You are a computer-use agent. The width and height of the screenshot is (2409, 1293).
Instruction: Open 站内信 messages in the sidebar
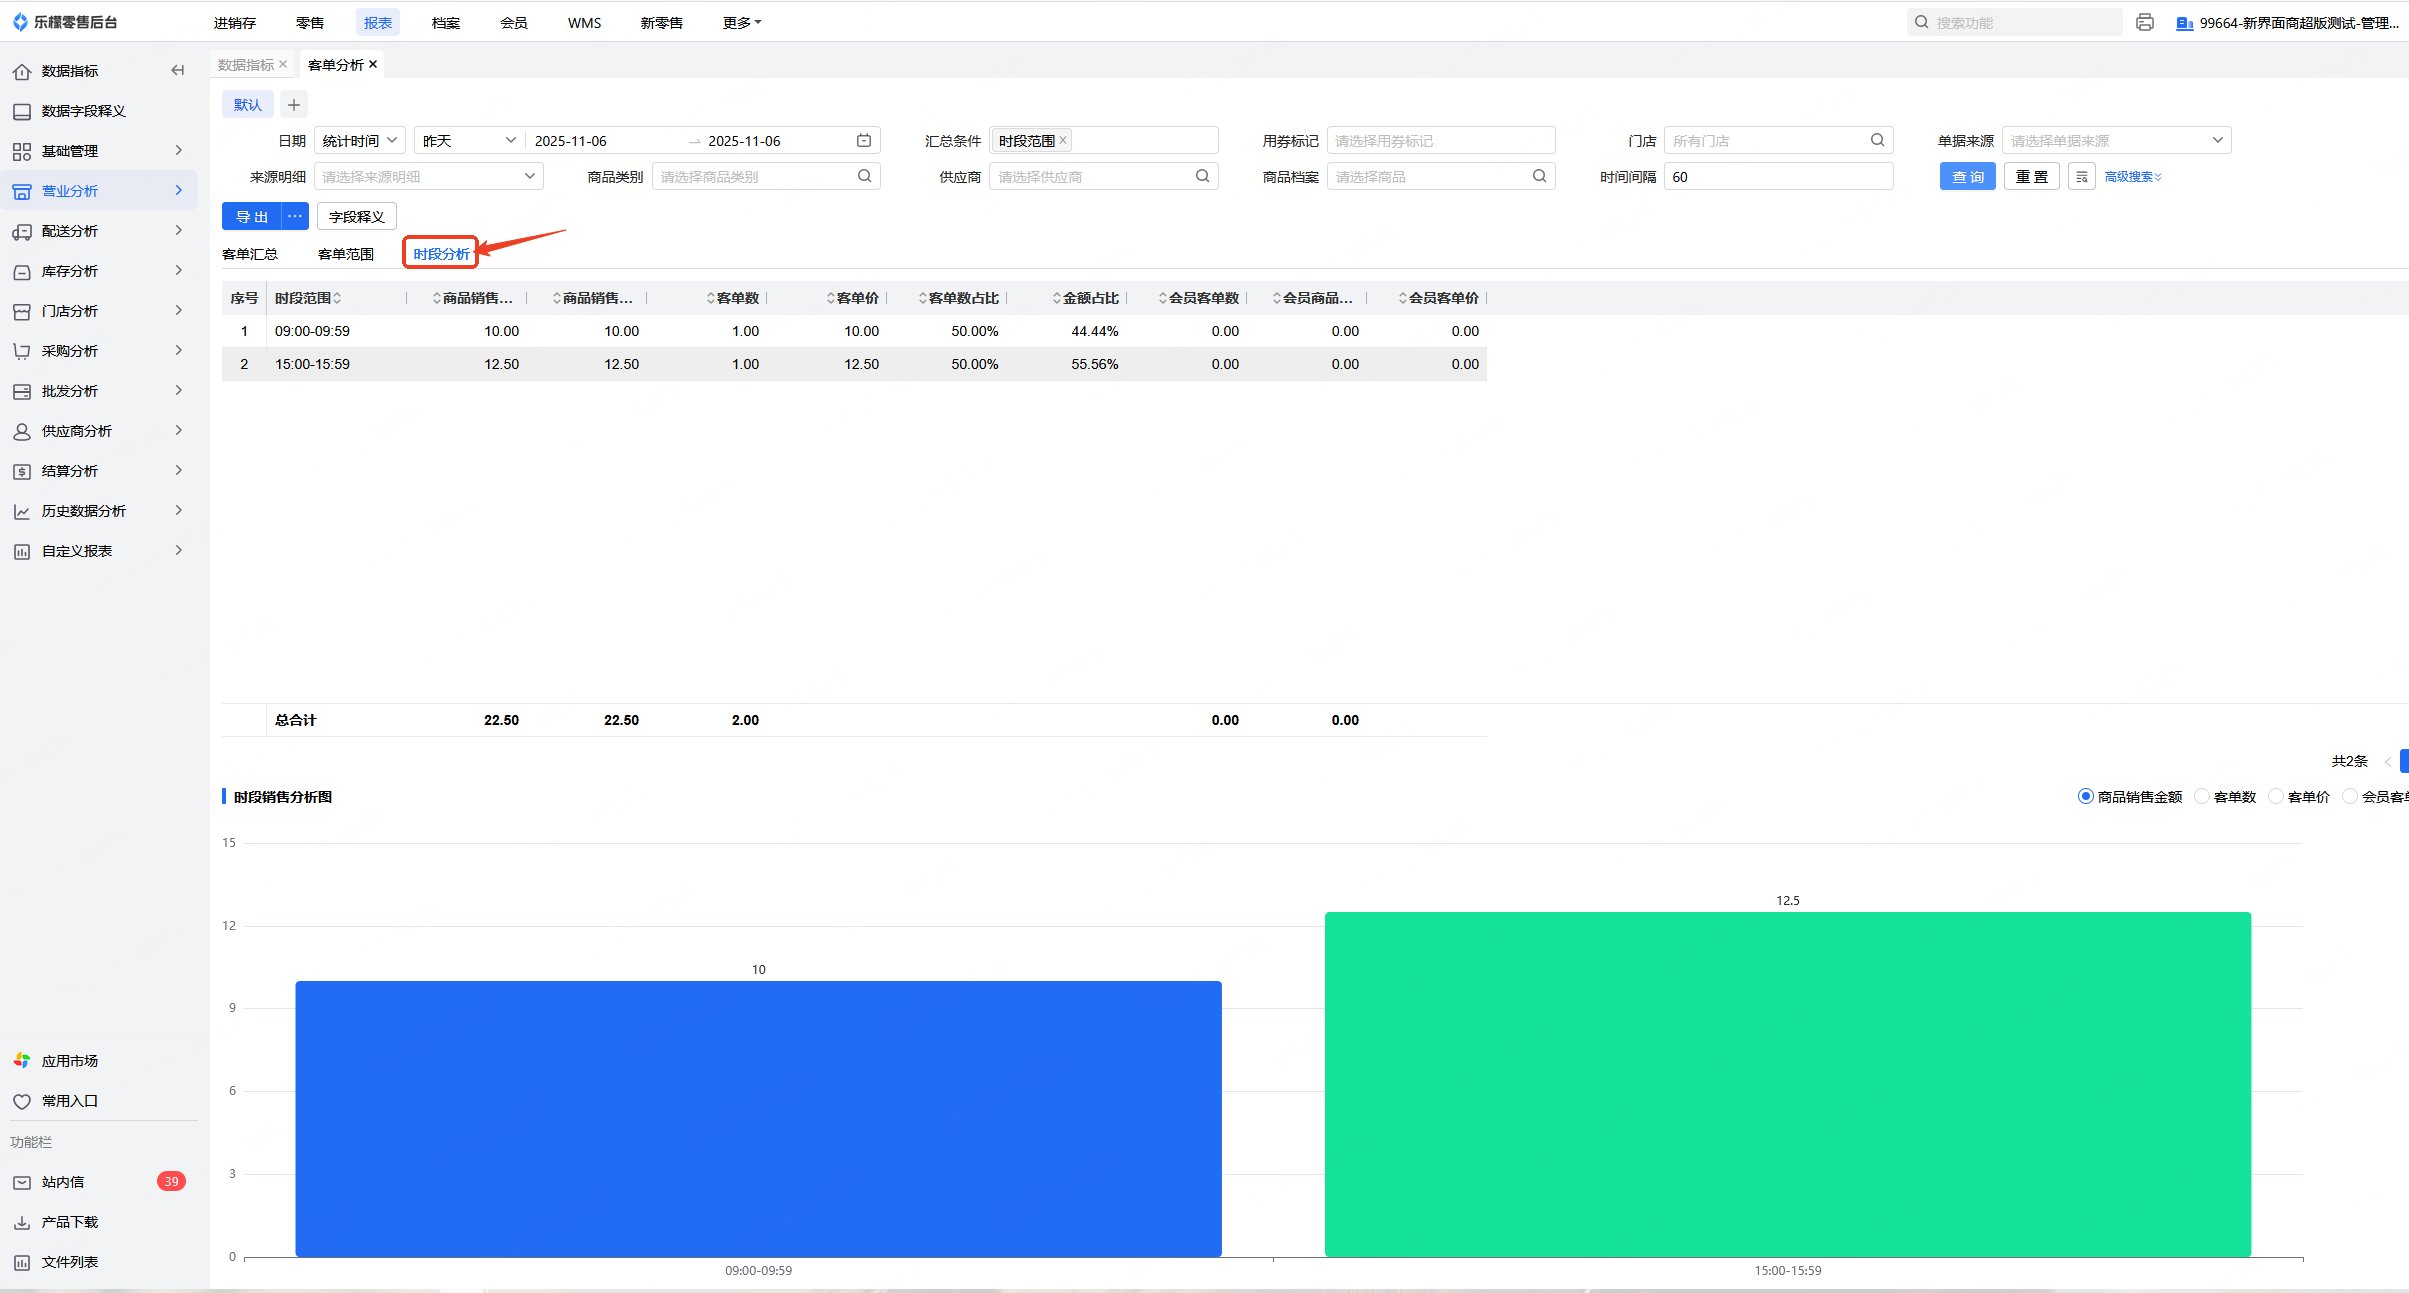tap(63, 1182)
